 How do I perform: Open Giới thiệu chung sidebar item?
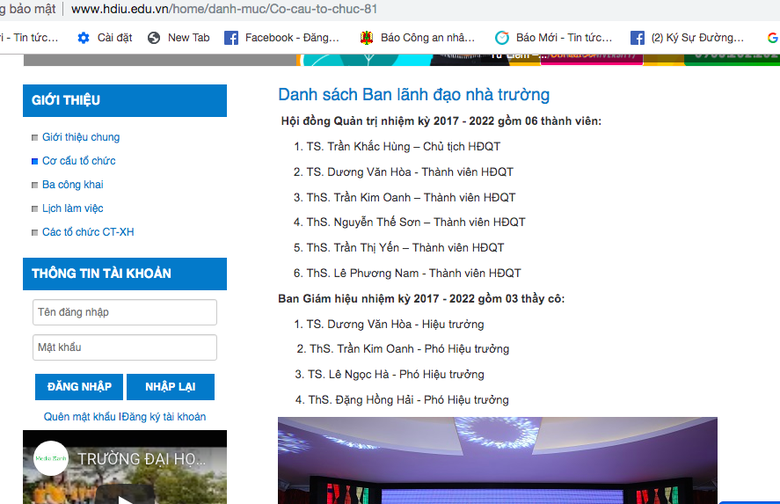click(80, 137)
